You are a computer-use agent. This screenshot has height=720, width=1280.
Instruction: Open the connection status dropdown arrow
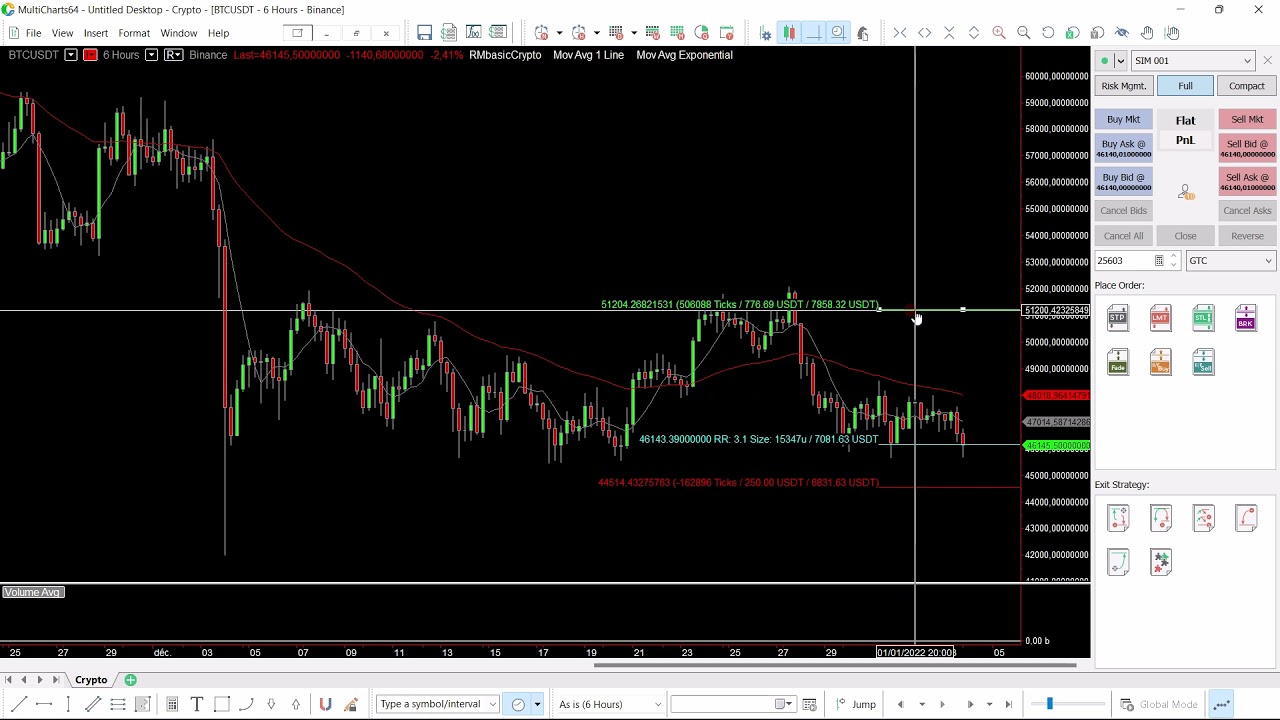pyautogui.click(x=1120, y=61)
